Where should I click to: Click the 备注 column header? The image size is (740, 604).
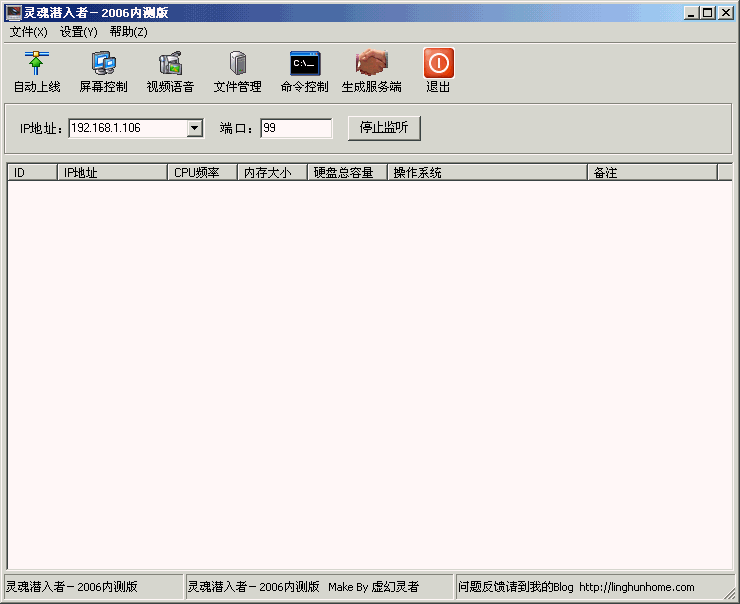pyautogui.click(x=652, y=173)
